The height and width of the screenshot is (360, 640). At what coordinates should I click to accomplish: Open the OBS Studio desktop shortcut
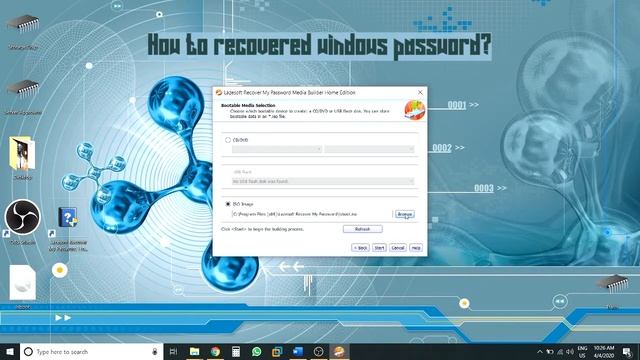point(22,218)
